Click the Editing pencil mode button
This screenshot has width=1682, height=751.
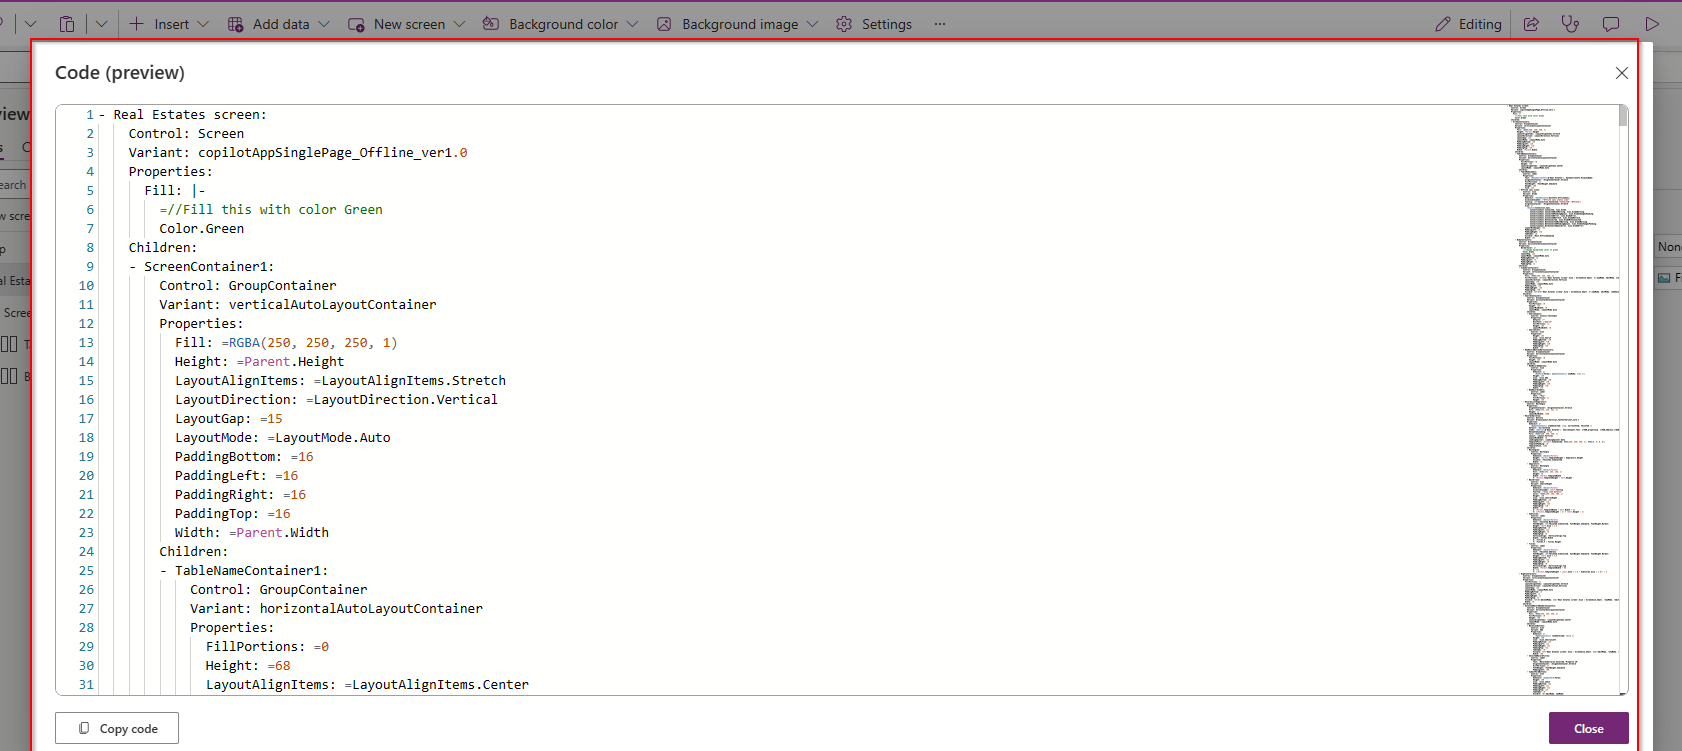point(1468,24)
